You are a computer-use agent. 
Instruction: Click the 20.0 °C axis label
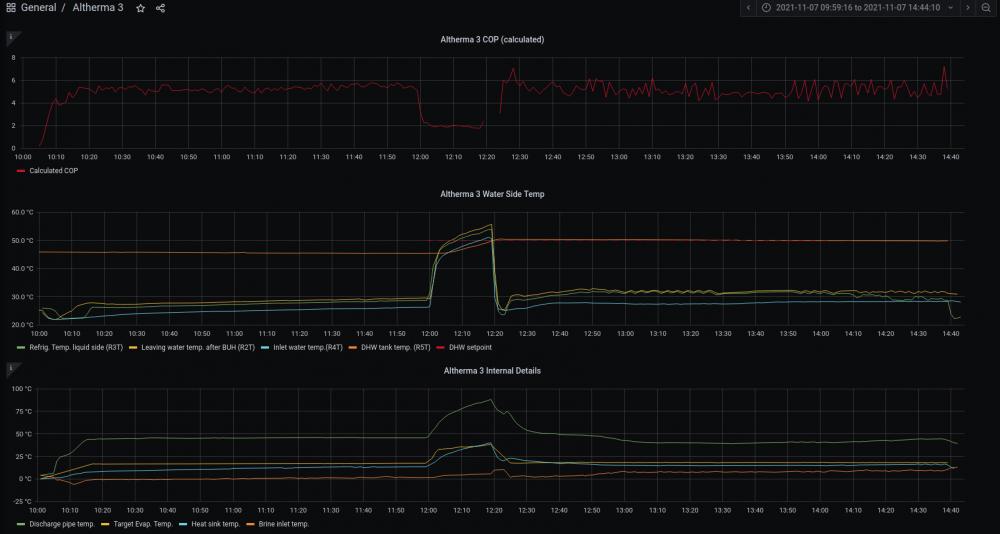(22, 325)
